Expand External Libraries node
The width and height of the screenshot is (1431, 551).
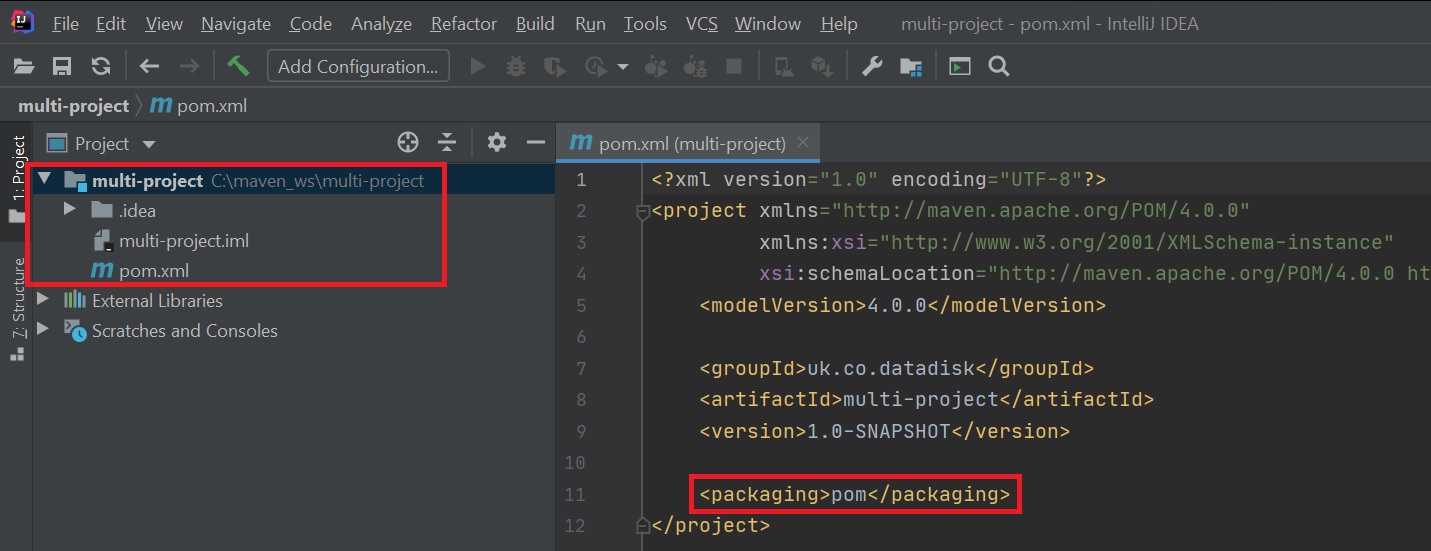tap(42, 300)
